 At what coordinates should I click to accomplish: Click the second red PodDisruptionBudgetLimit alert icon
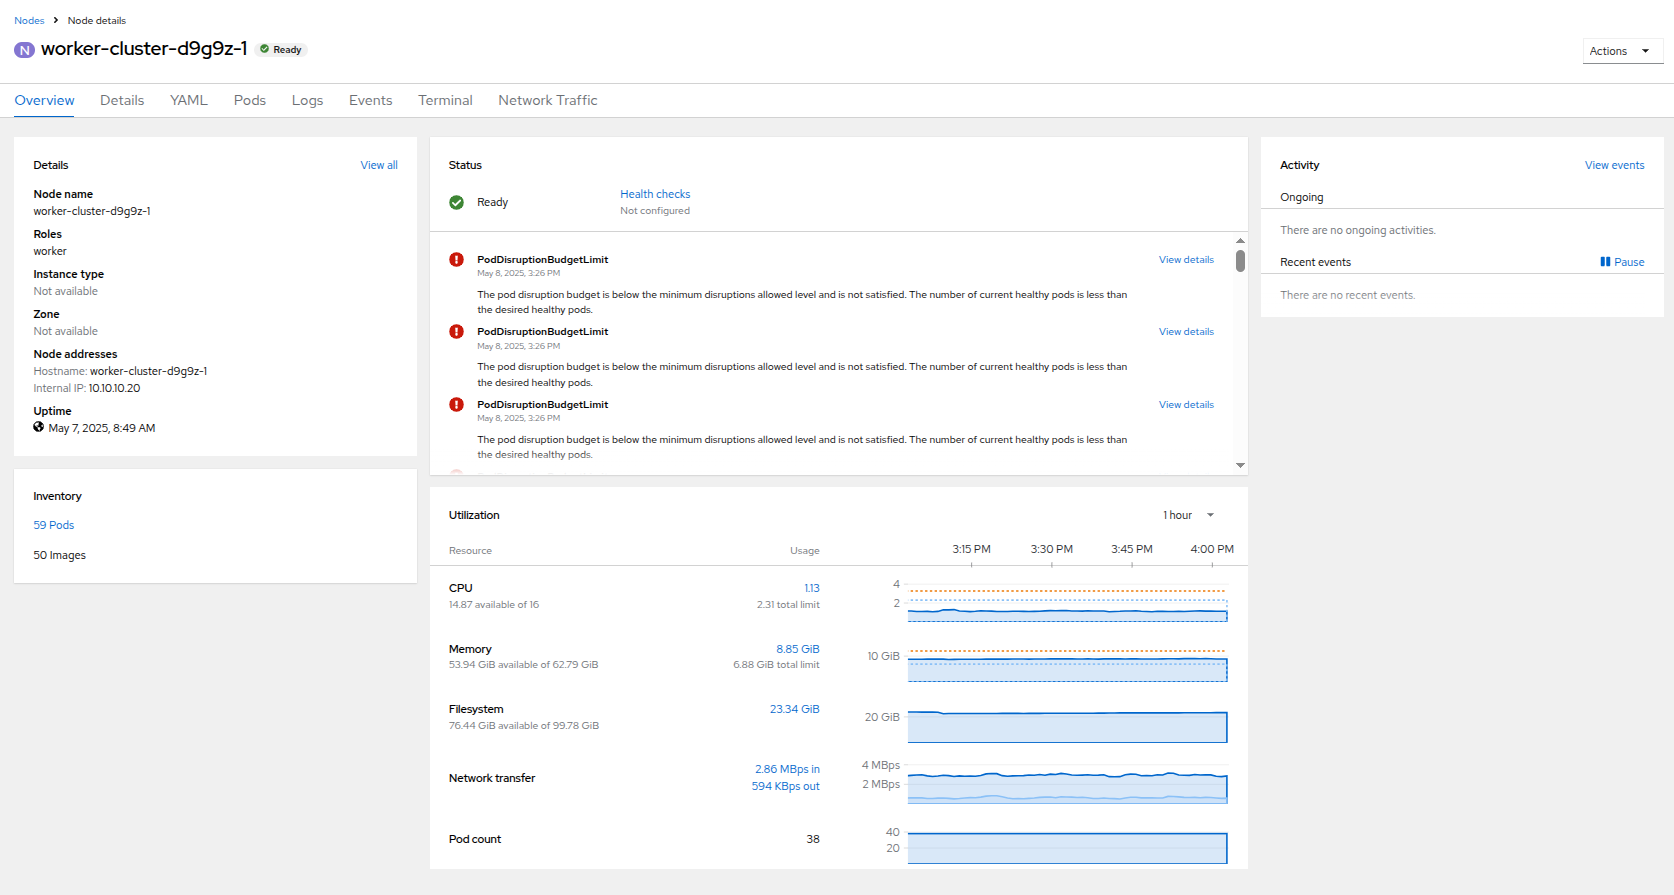457,332
